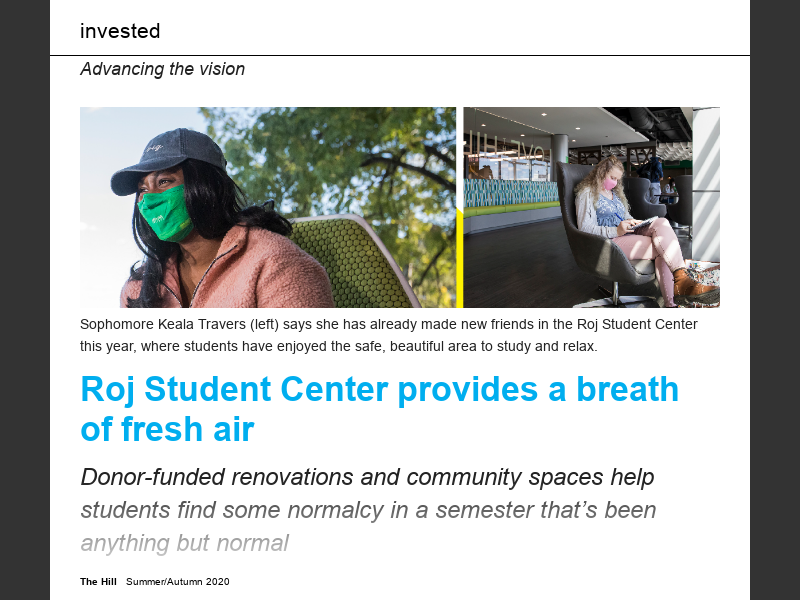Click "The Hill" publication name in footer
Screen dimensions: 800x600
pyautogui.click(x=98, y=582)
